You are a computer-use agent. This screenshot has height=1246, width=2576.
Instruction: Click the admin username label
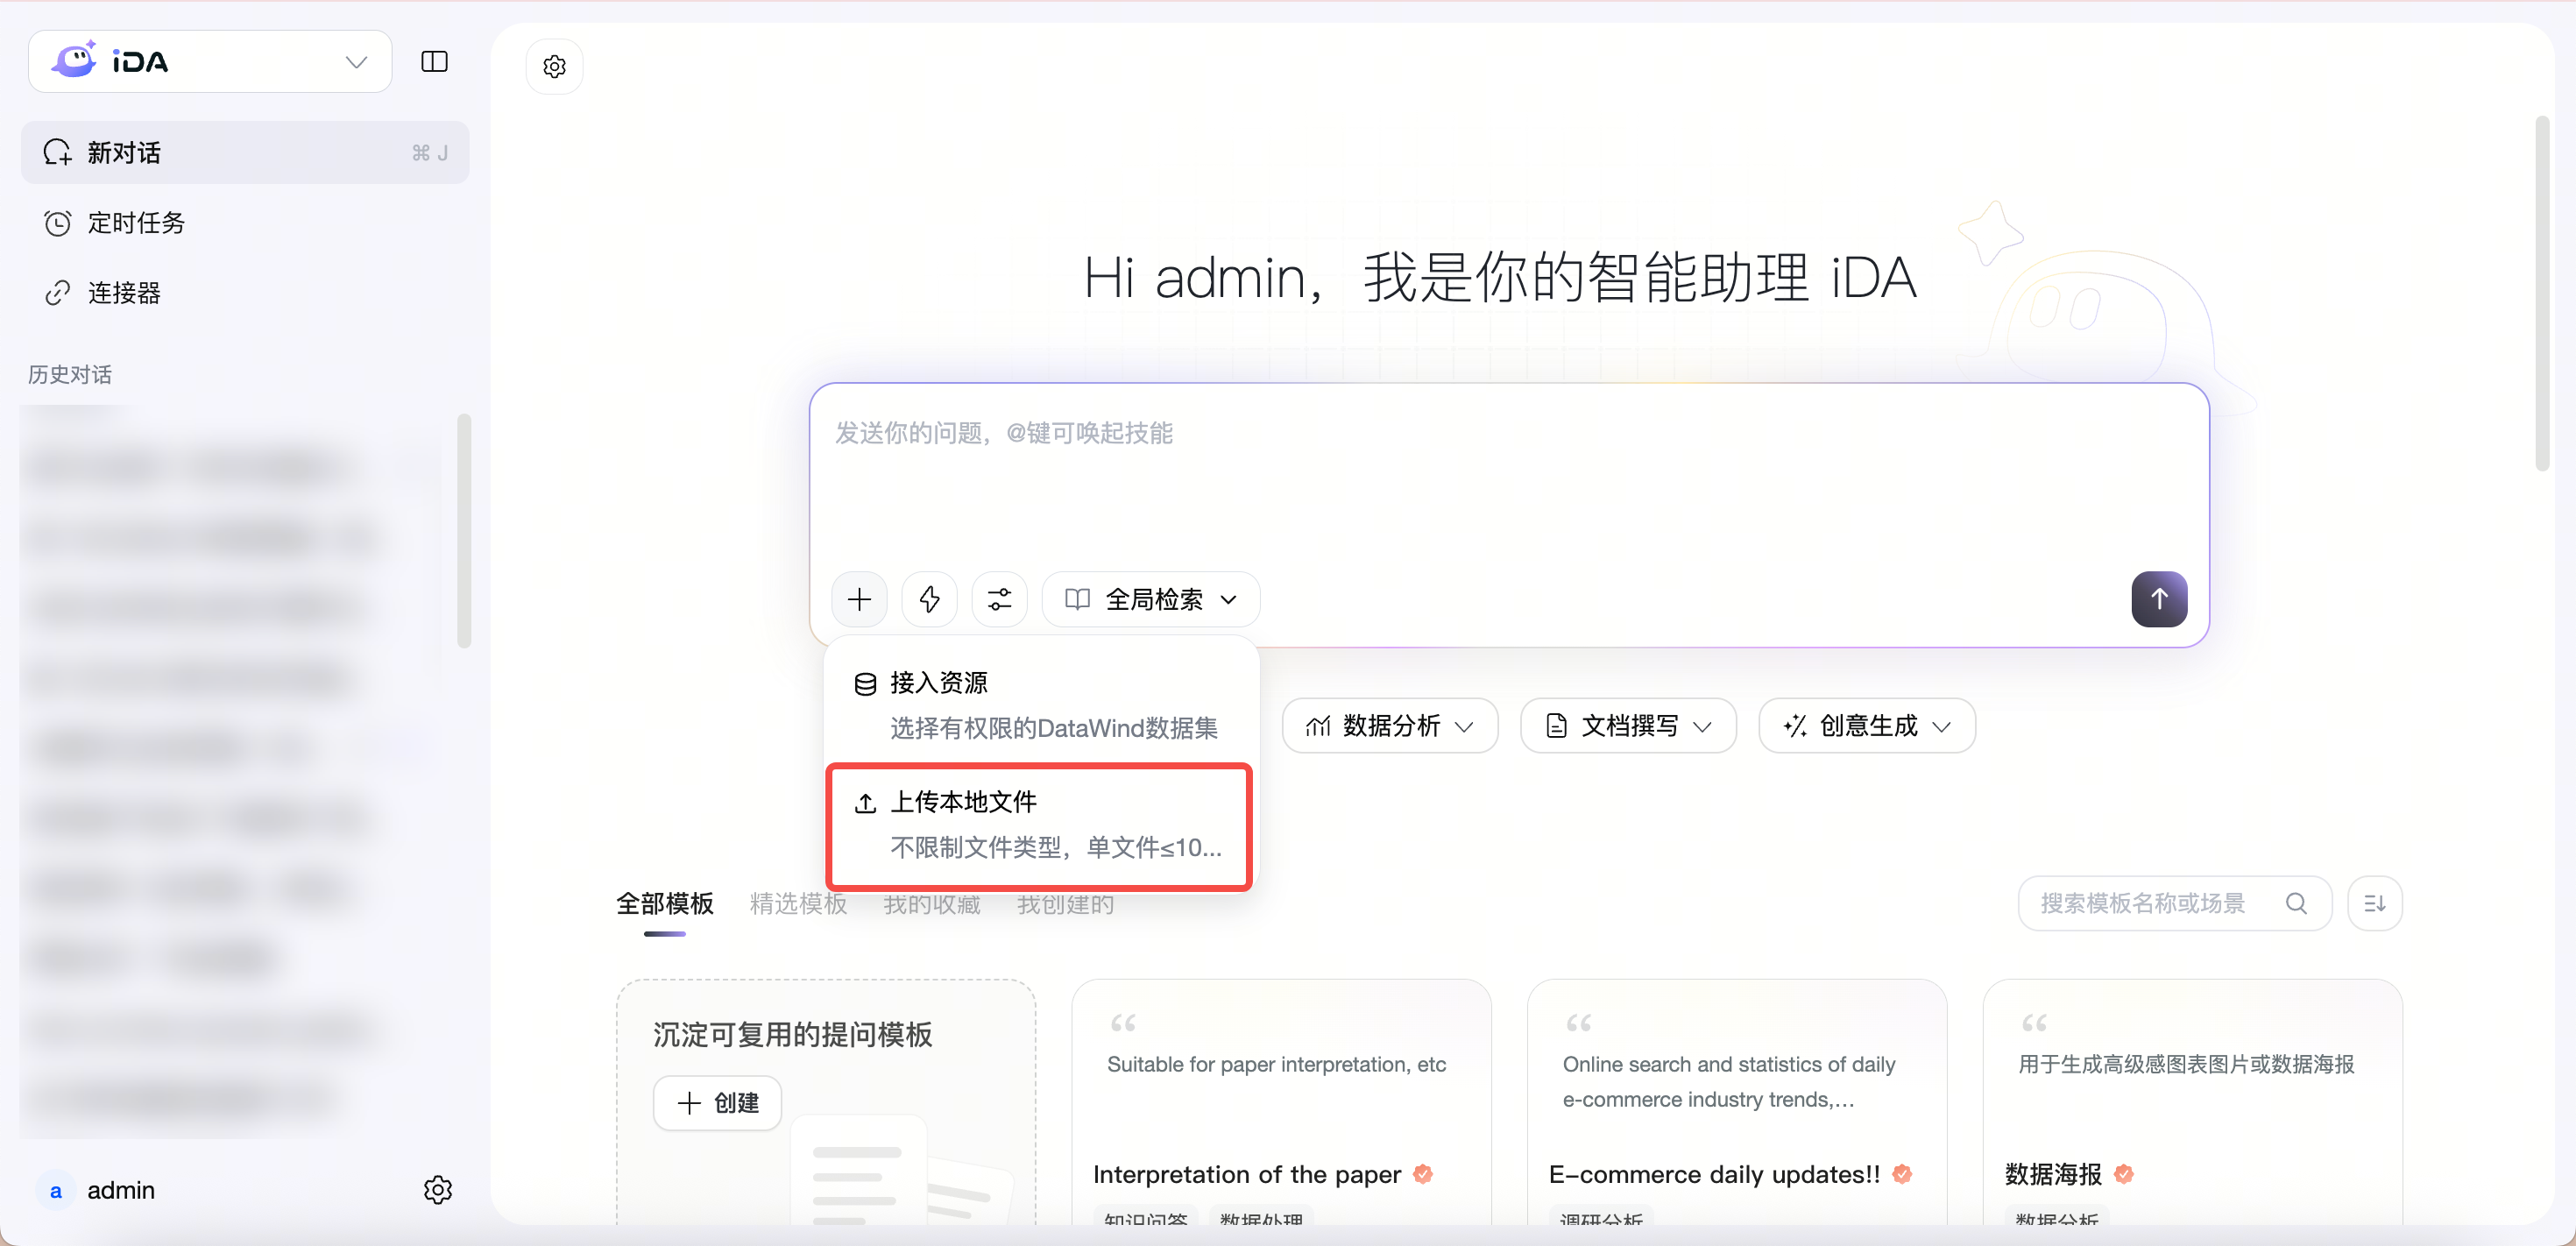coord(121,1190)
